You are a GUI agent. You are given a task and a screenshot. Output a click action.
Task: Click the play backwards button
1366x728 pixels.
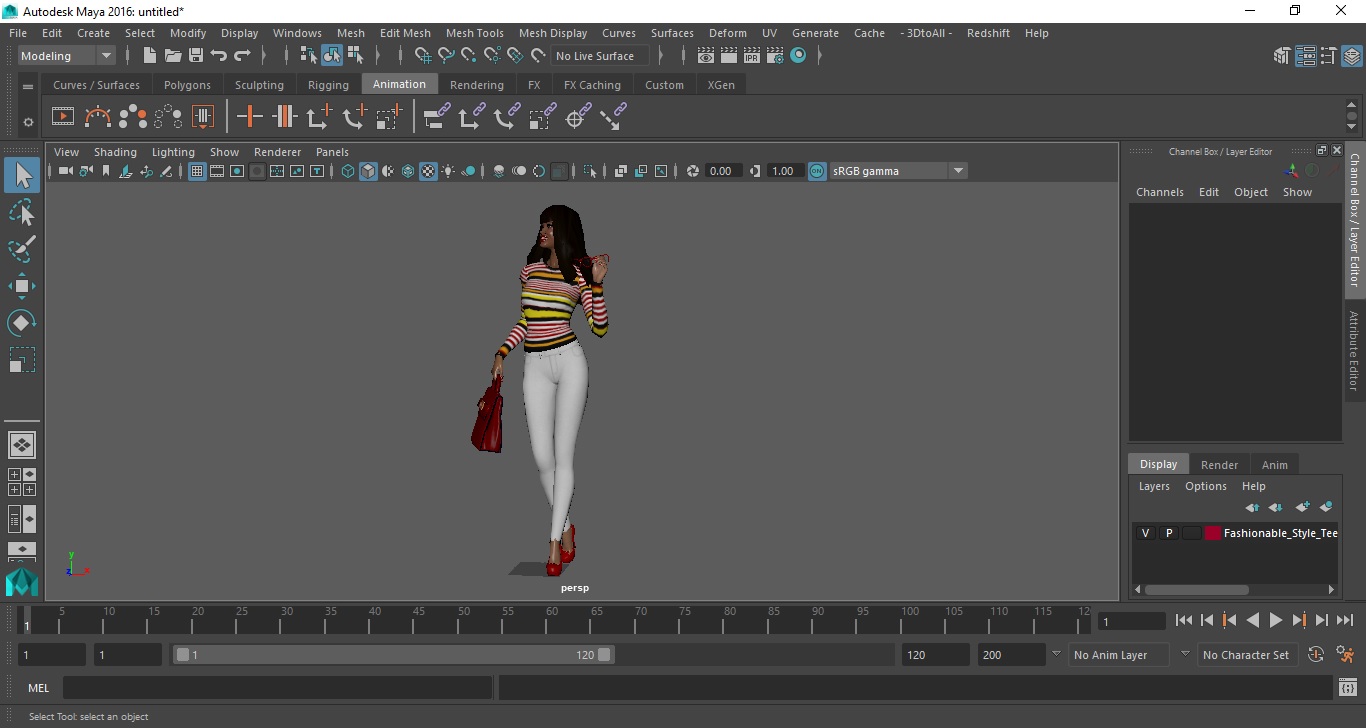tap(1252, 621)
